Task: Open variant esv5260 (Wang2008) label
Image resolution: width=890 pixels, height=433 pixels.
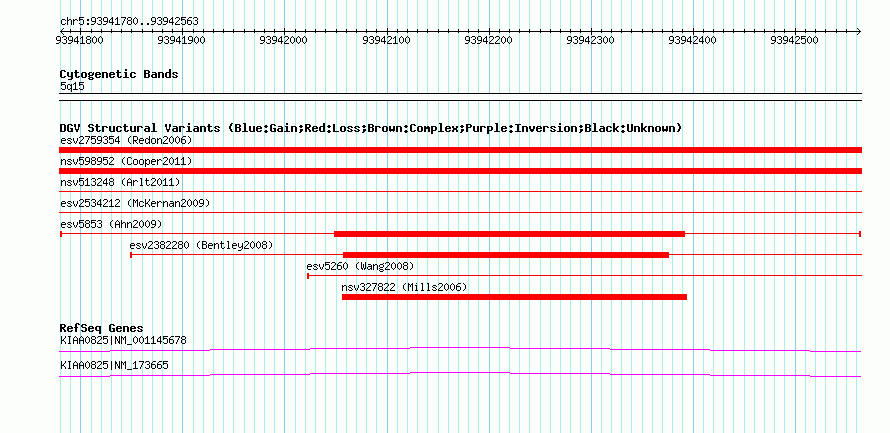Action: tap(360, 266)
